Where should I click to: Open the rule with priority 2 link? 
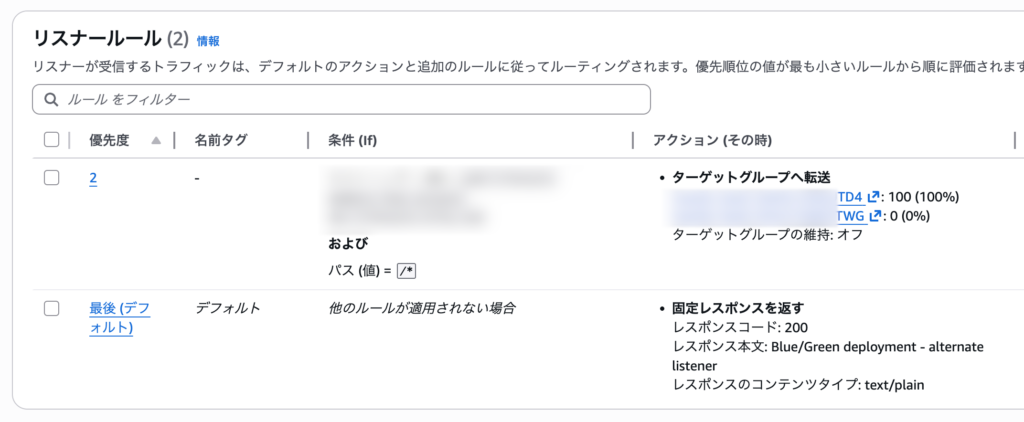(x=93, y=178)
